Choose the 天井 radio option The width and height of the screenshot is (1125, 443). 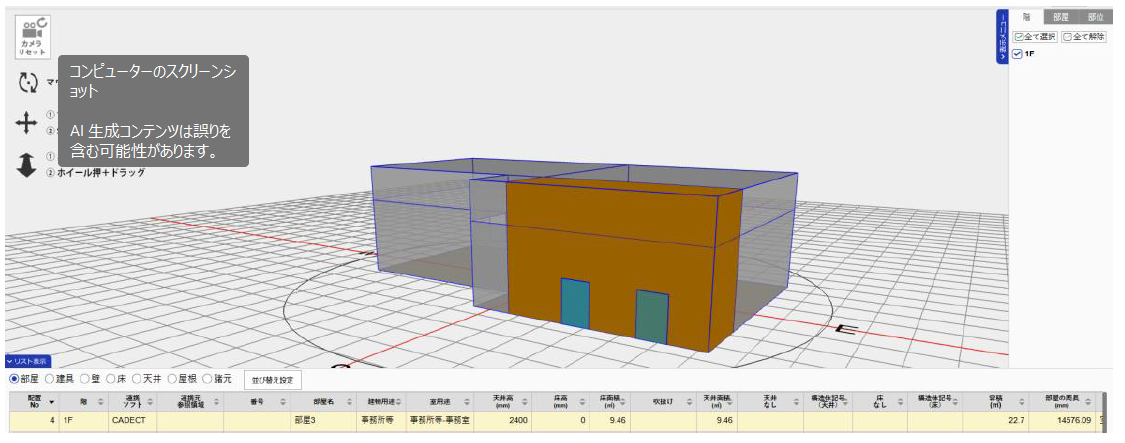click(138, 380)
